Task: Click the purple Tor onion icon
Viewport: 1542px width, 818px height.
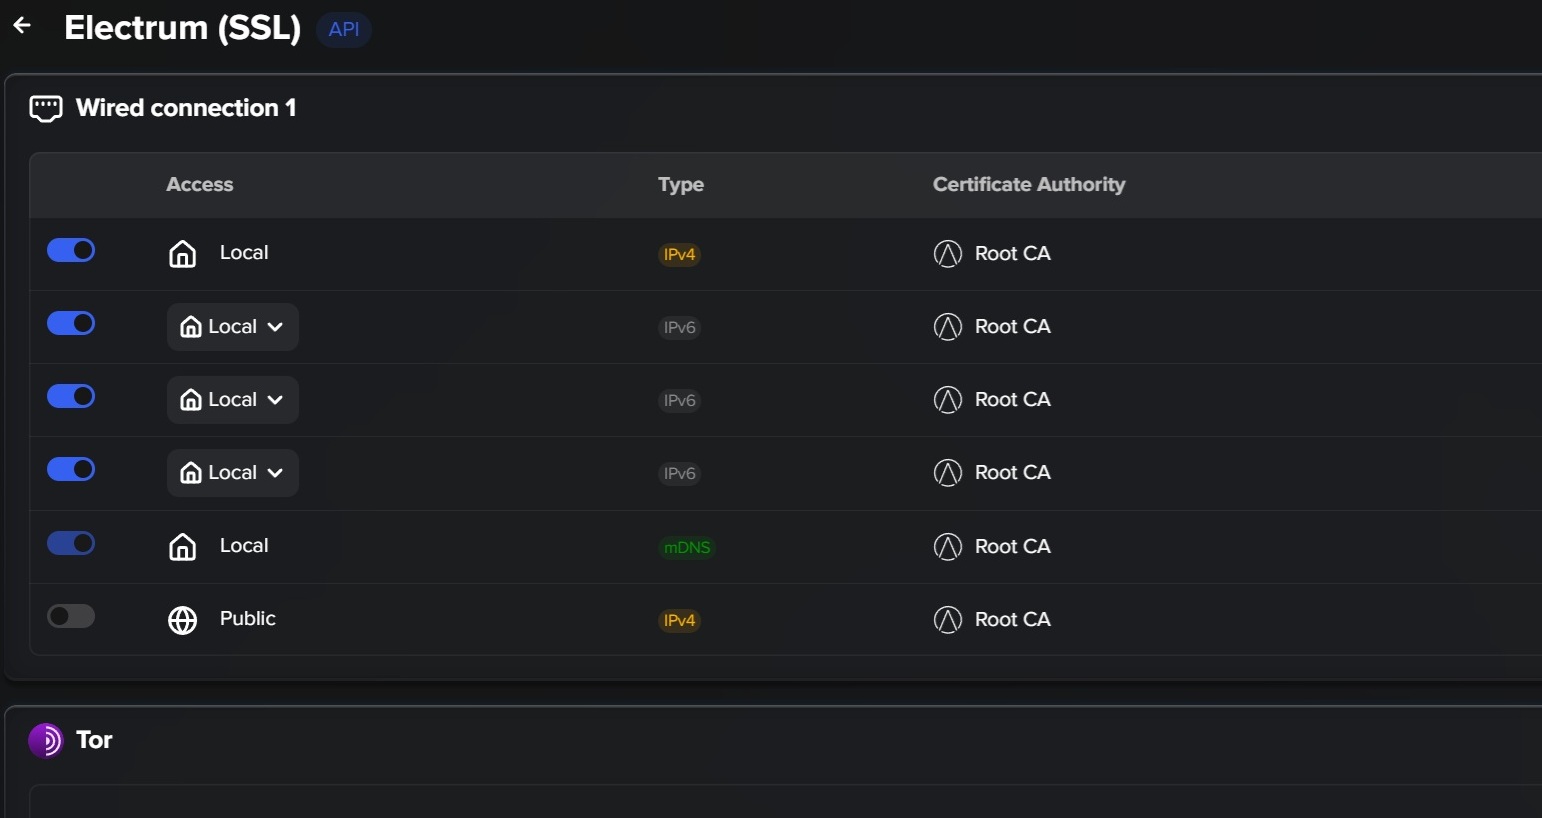Action: coord(46,740)
